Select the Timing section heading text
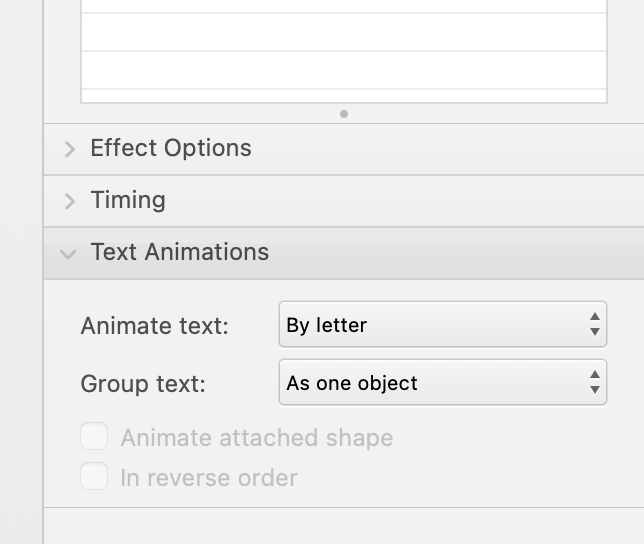 tap(128, 200)
